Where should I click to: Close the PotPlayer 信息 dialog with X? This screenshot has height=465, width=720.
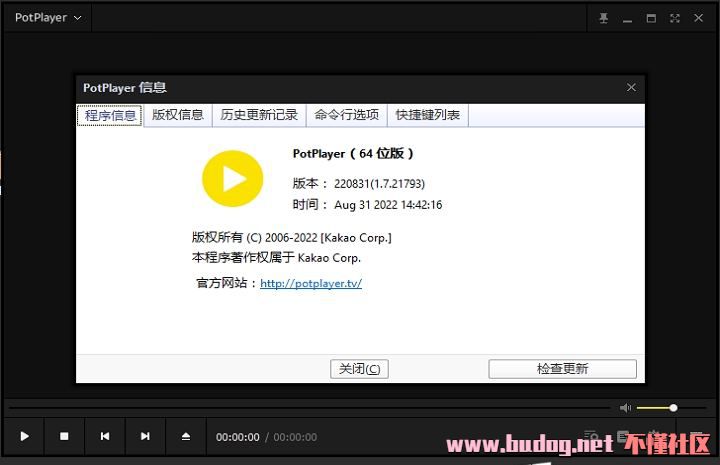(x=631, y=87)
